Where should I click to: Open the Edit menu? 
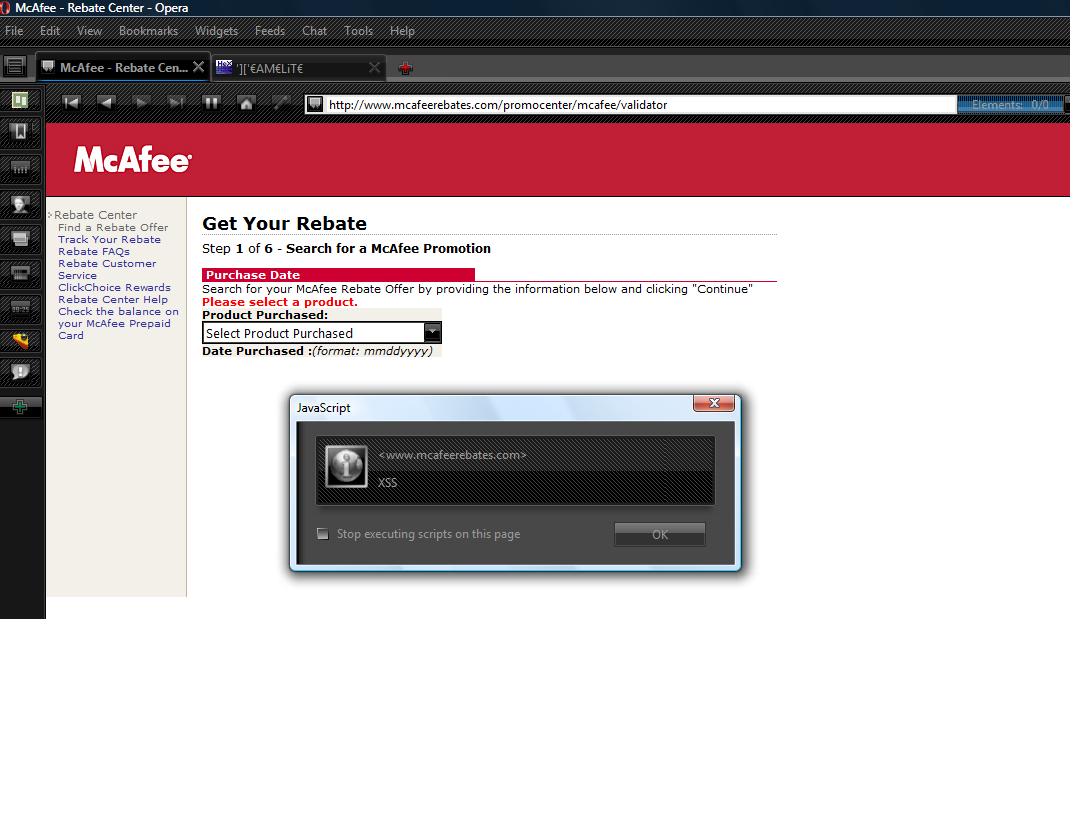tap(50, 31)
